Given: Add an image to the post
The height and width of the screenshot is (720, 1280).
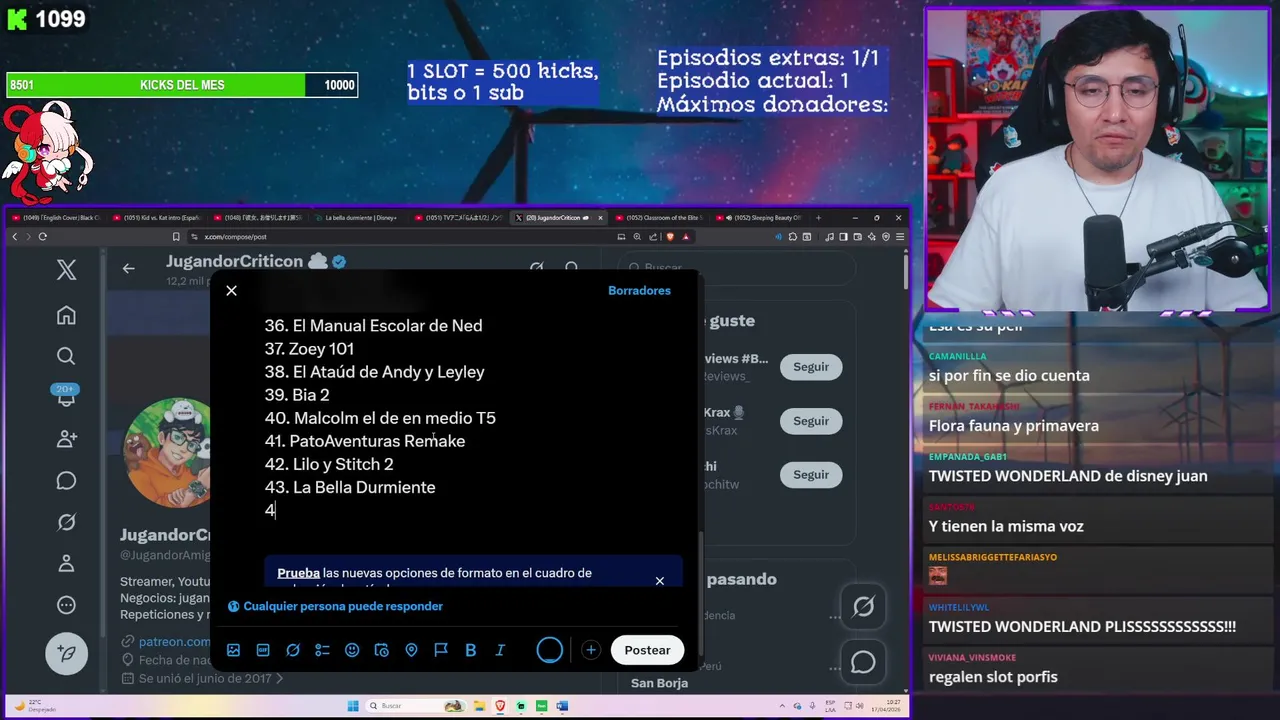Looking at the screenshot, I should [233, 650].
